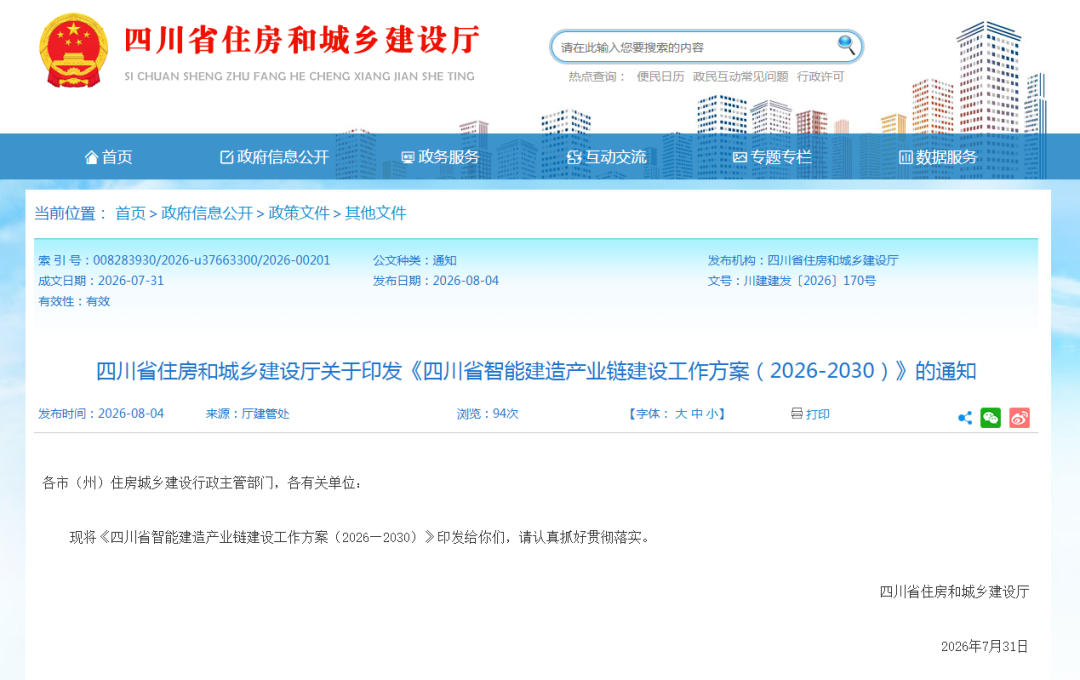Click the national emblem logo
Image resolution: width=1080 pixels, height=680 pixels.
click(73, 50)
